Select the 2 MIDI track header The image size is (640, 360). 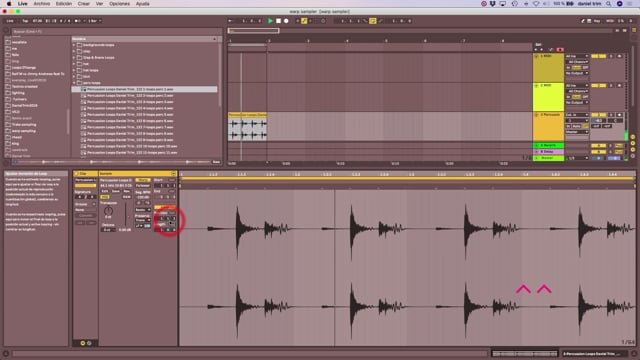pyautogui.click(x=549, y=97)
